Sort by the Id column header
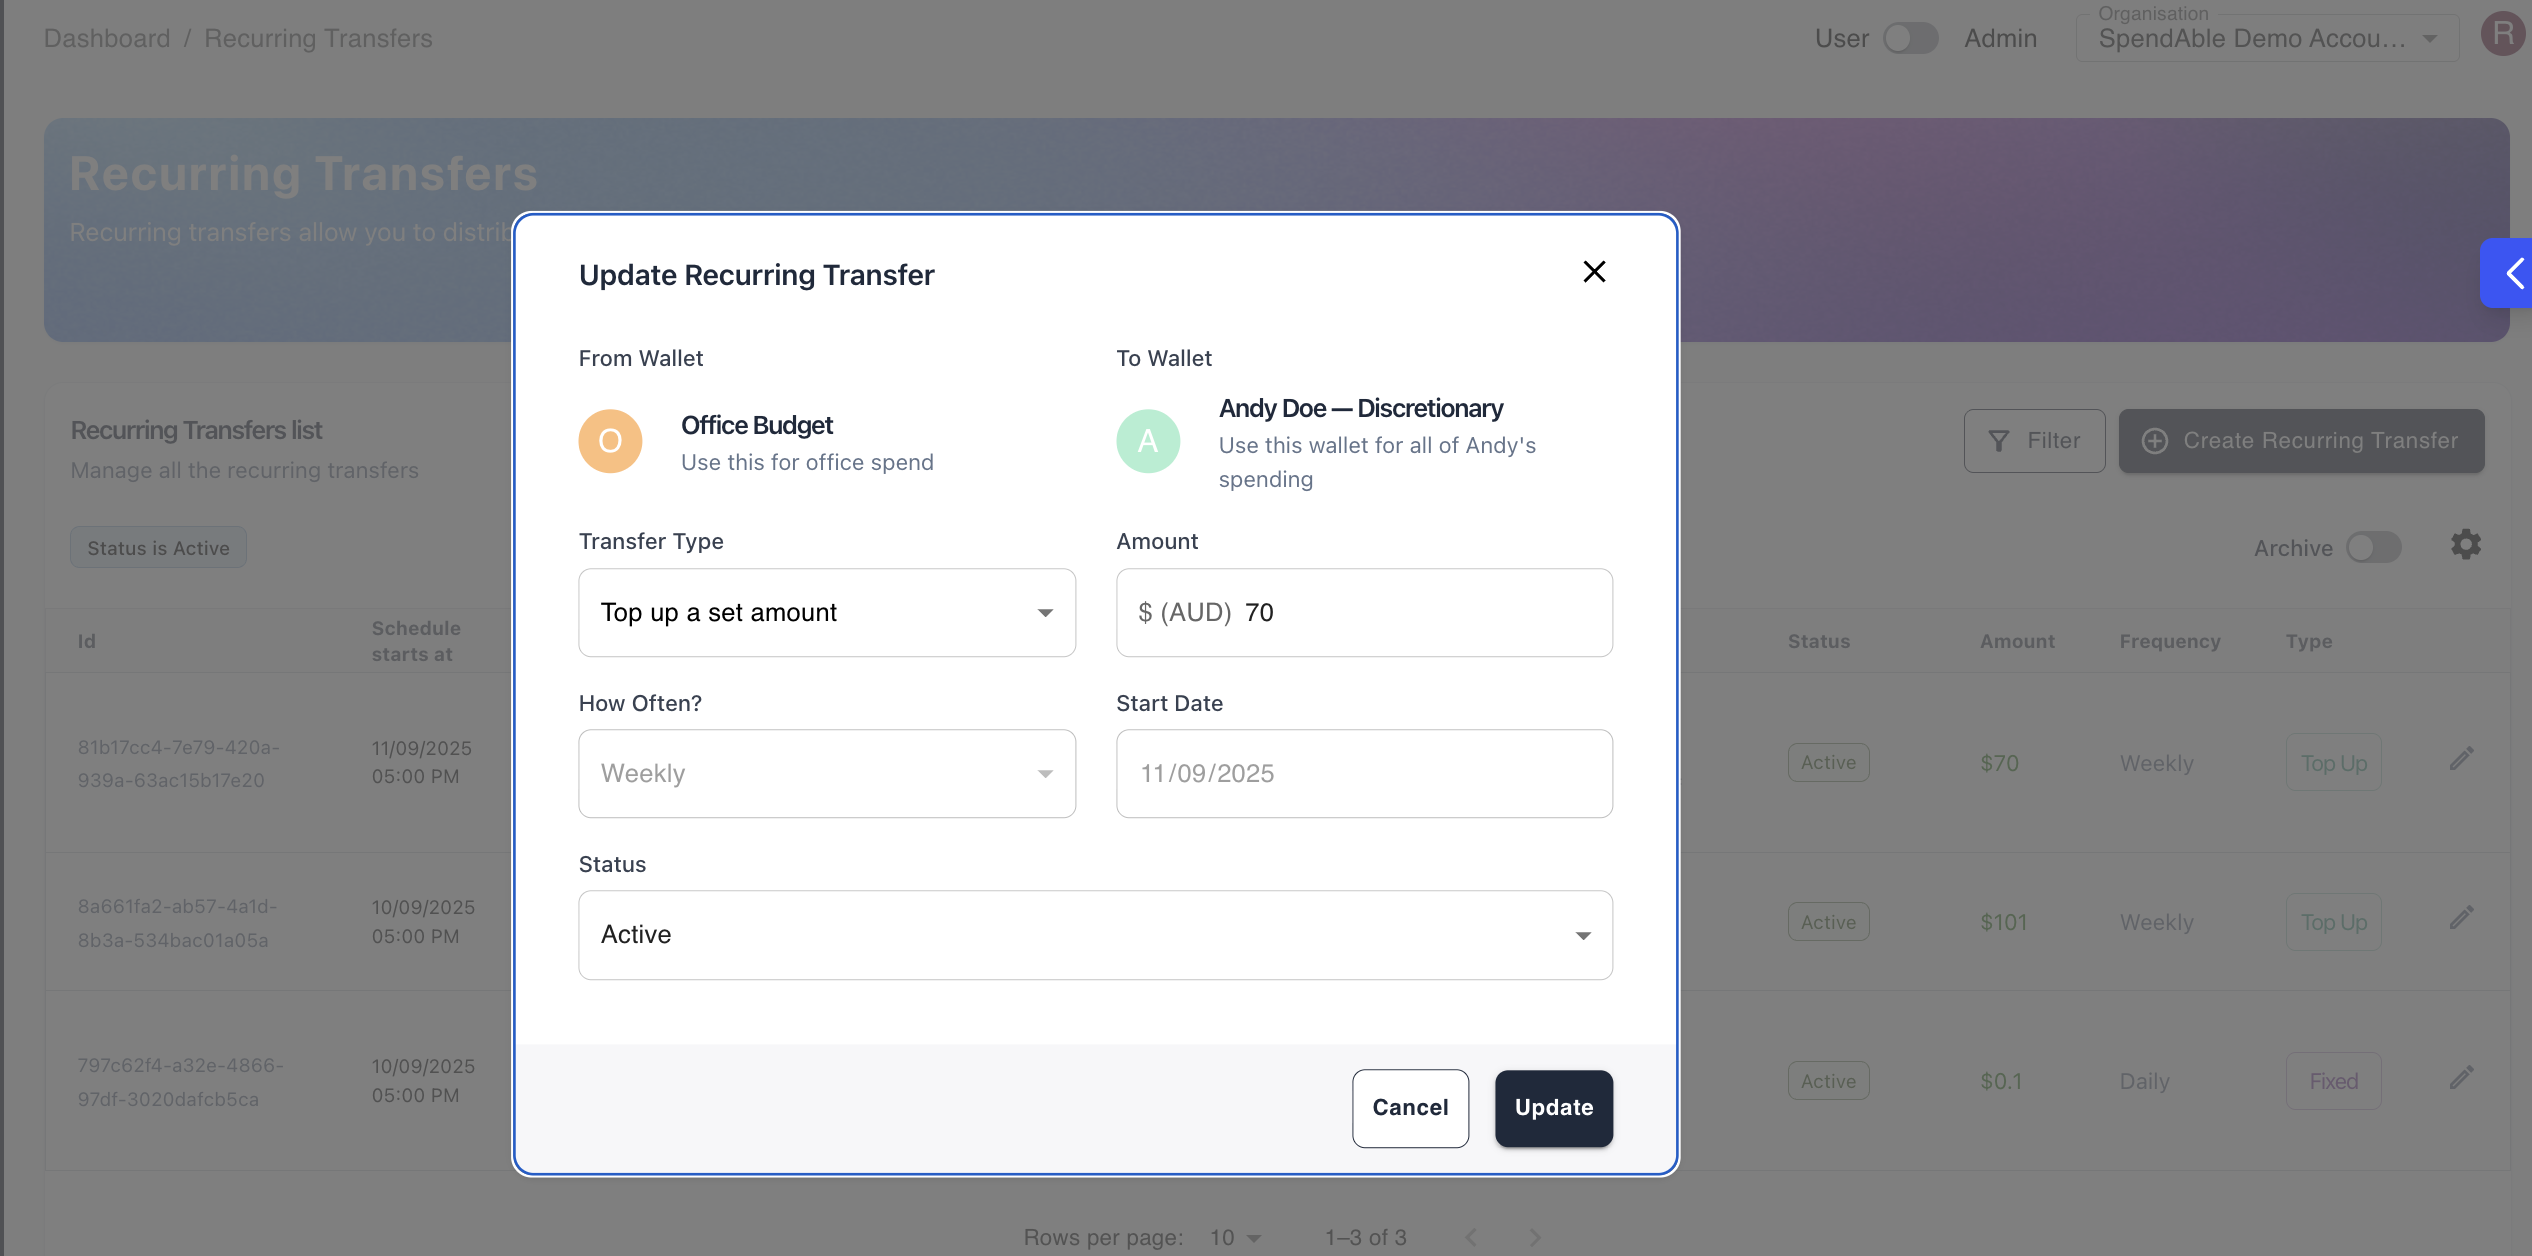 coord(87,642)
